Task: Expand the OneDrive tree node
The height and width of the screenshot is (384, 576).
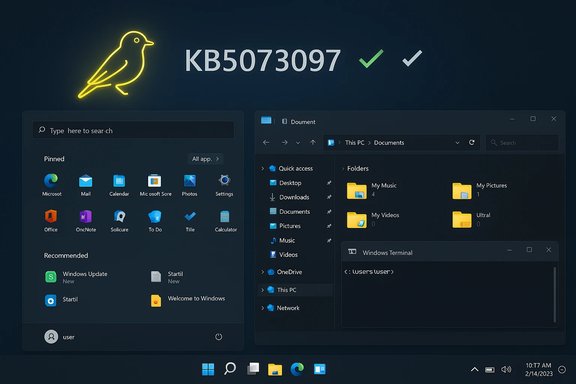Action: (x=262, y=272)
